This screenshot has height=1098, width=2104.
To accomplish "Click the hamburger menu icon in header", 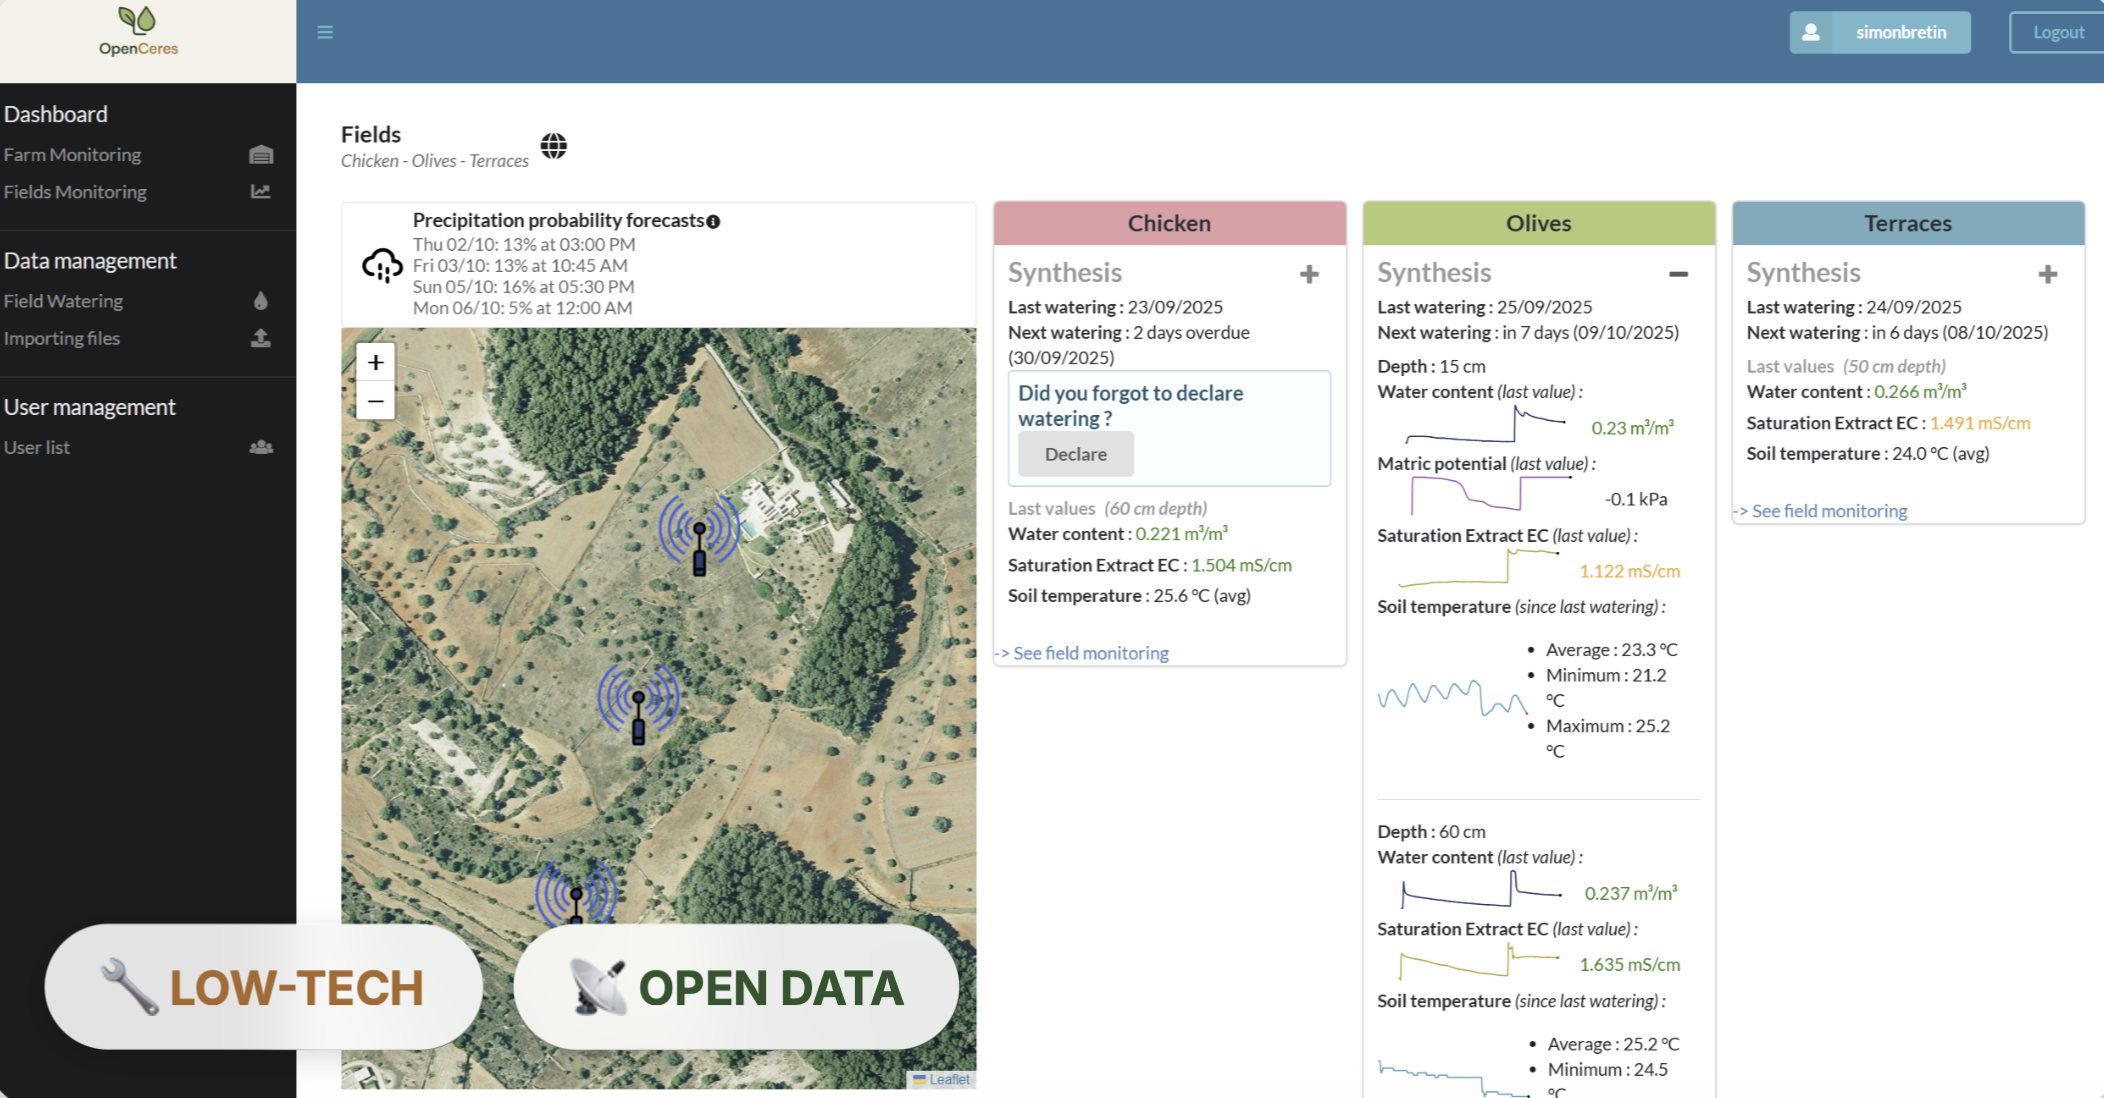I will [x=325, y=32].
